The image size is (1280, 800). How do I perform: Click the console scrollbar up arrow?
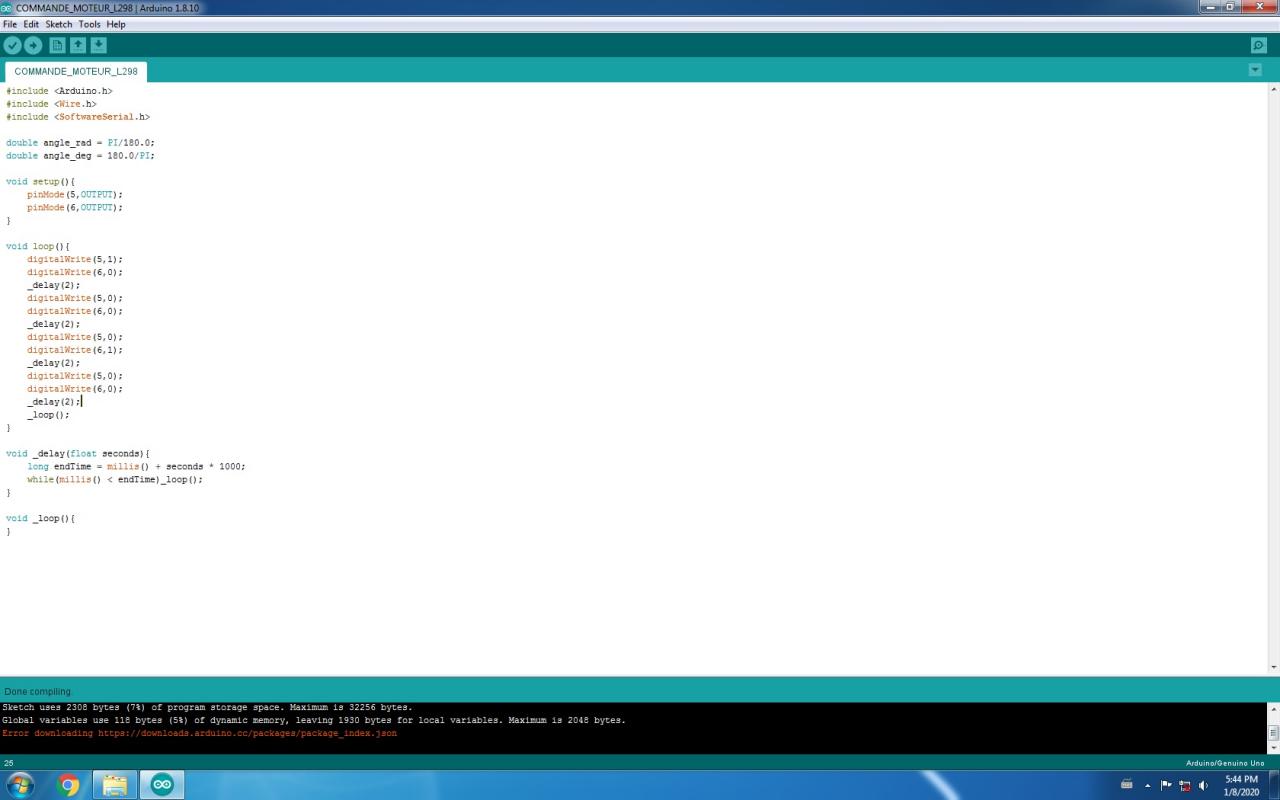(x=1273, y=708)
